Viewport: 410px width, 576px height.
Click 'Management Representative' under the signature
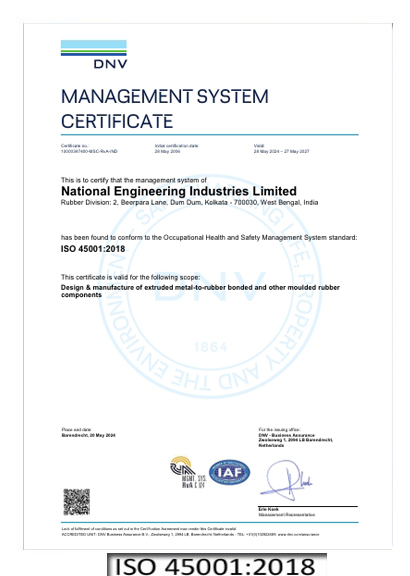tap(287, 515)
